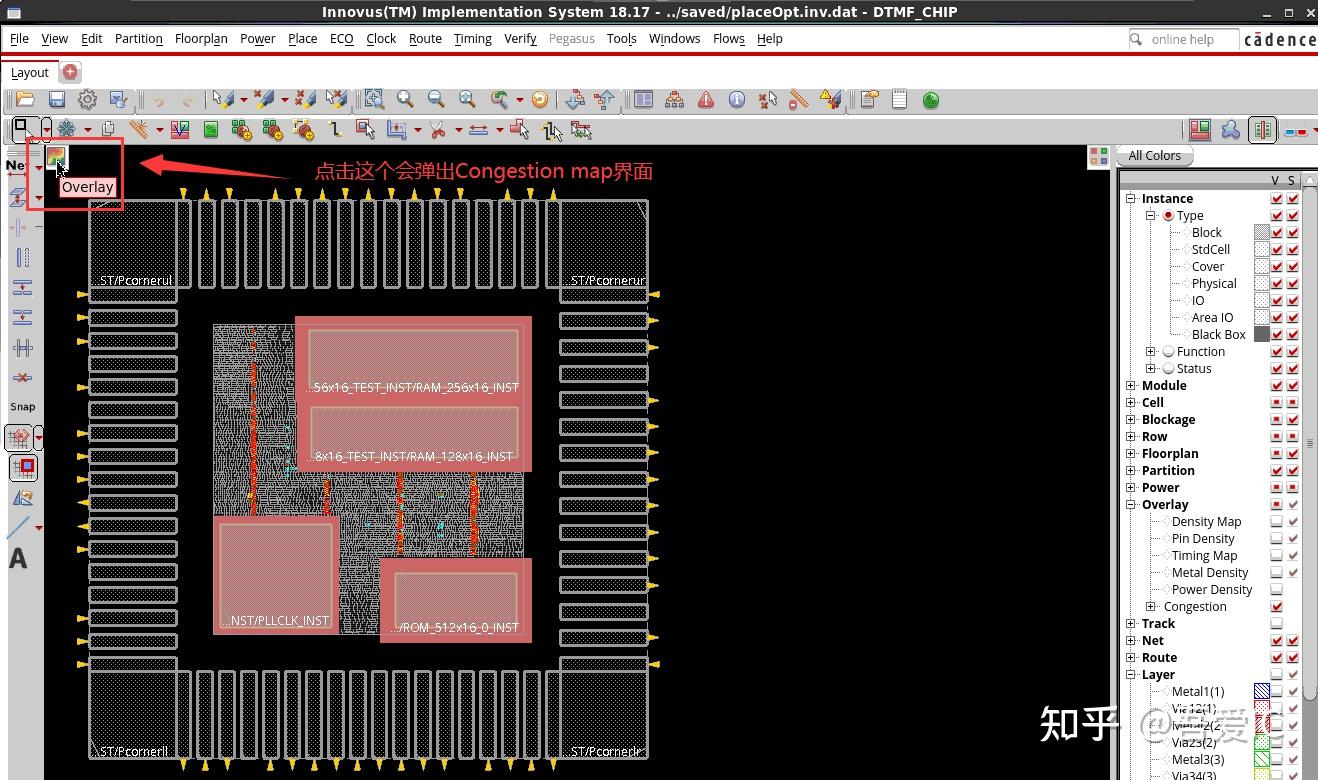Toggle the Congestion overlay visibility checkbox

tap(1277, 607)
